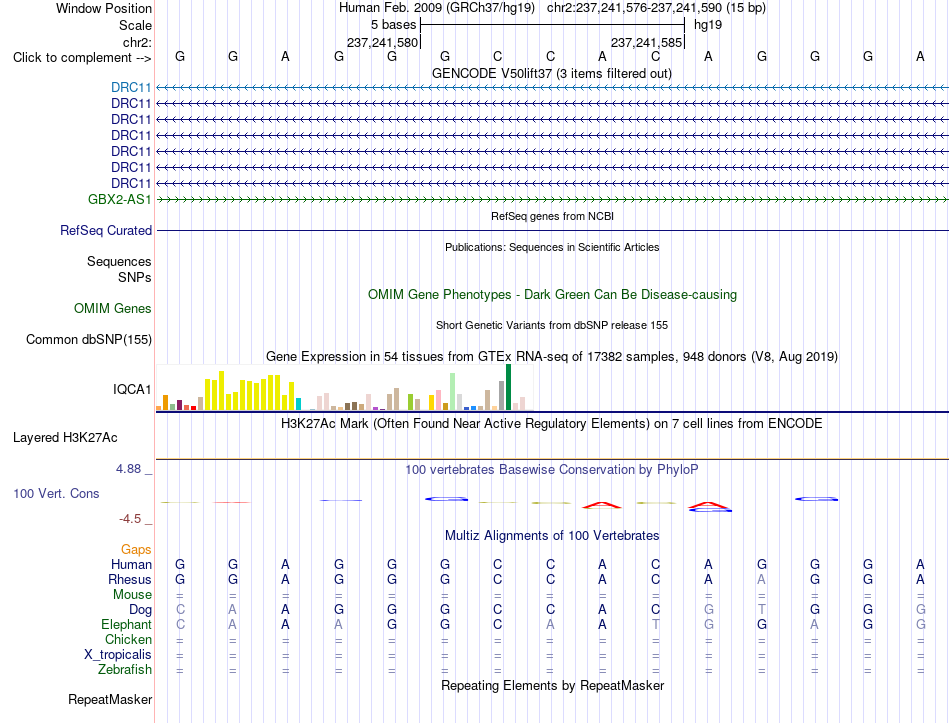Screen dimensions: 950x723
Task: Click the hg19 label beside scale bar
Action: [x=708, y=25]
